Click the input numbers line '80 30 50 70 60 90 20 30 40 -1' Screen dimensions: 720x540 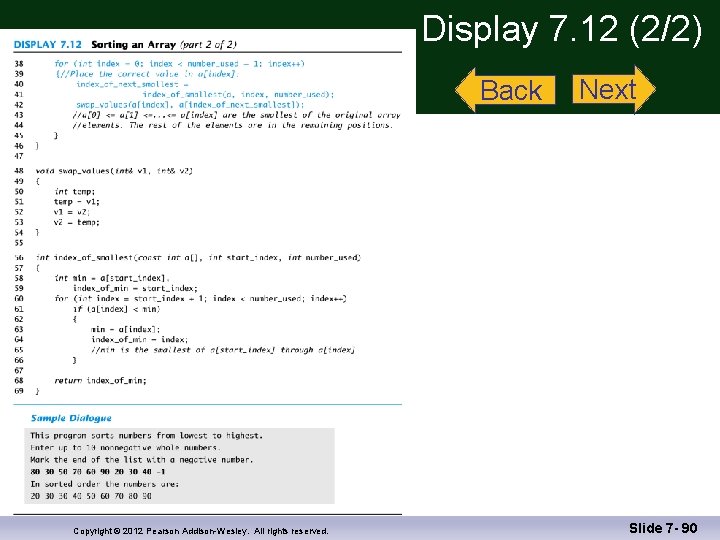point(98,472)
